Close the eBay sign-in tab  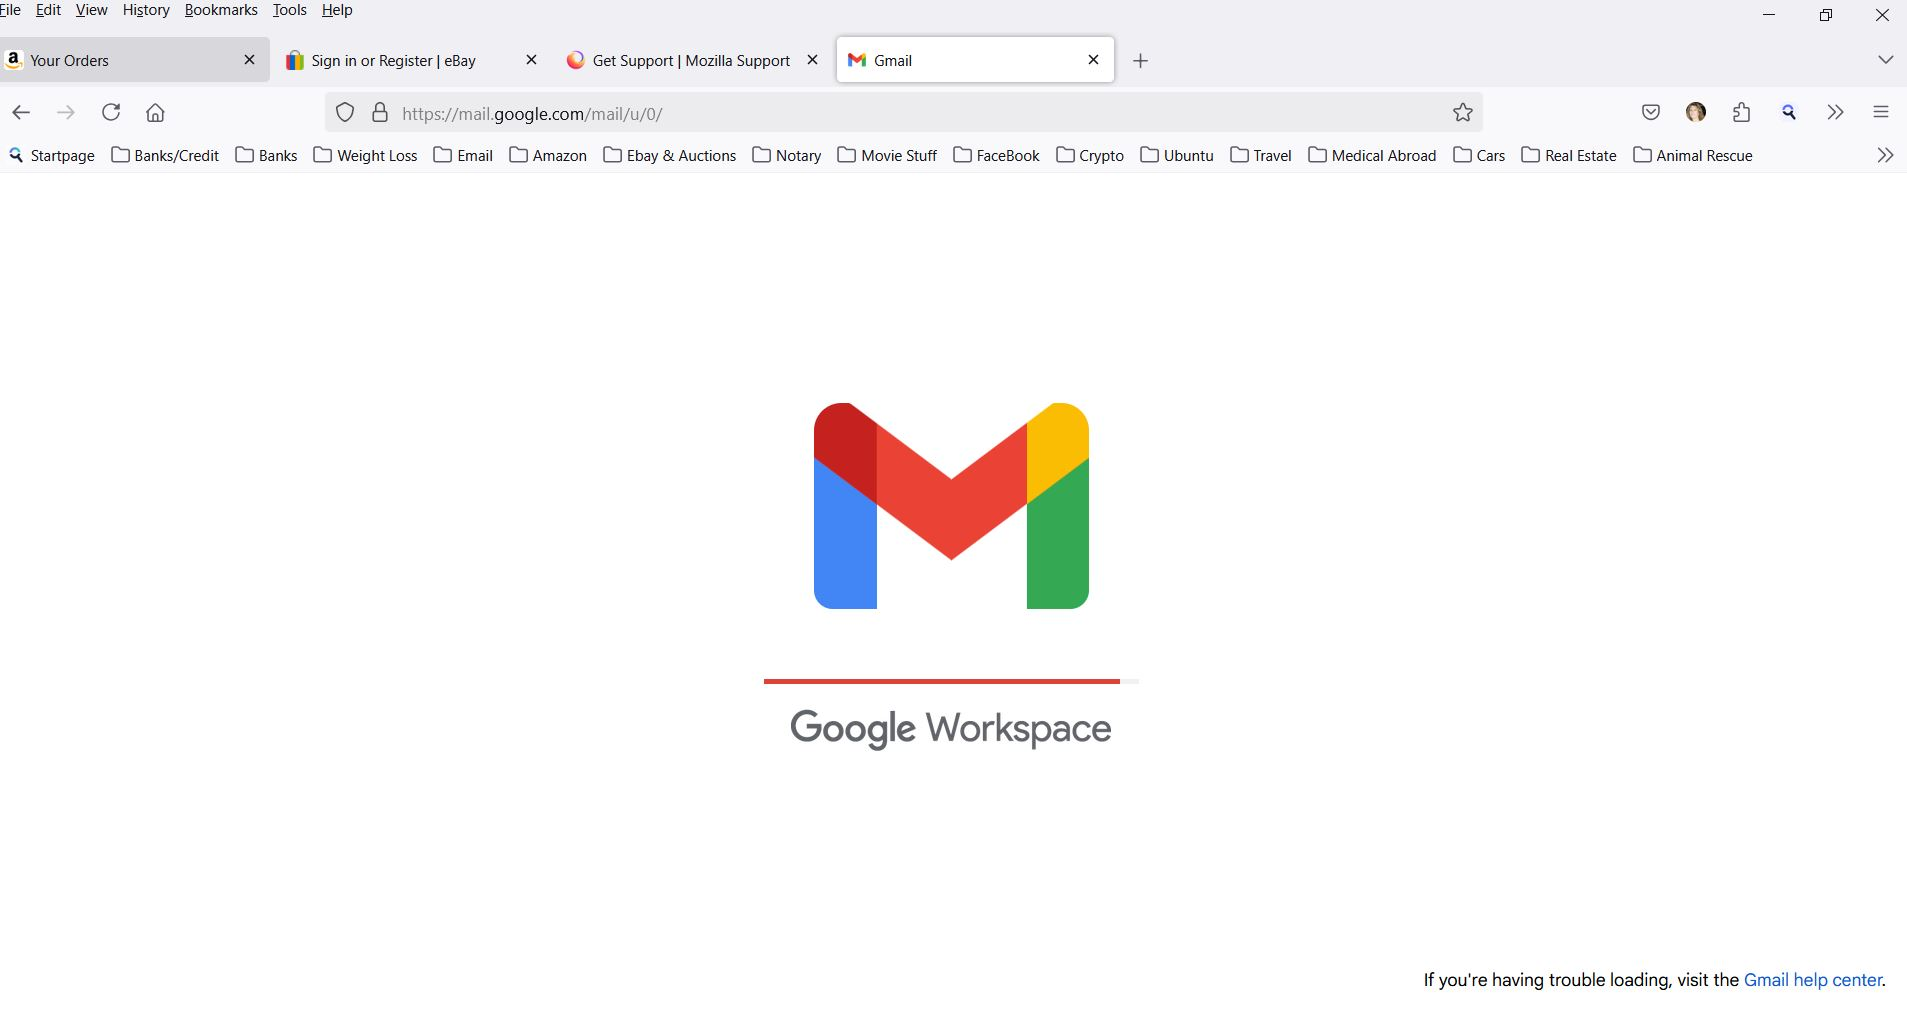coord(532,60)
